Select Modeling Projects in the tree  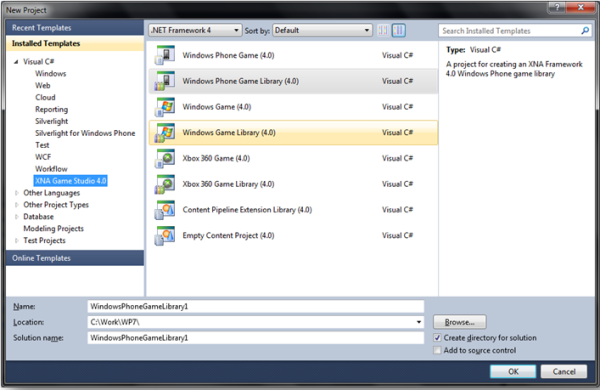[54, 228]
